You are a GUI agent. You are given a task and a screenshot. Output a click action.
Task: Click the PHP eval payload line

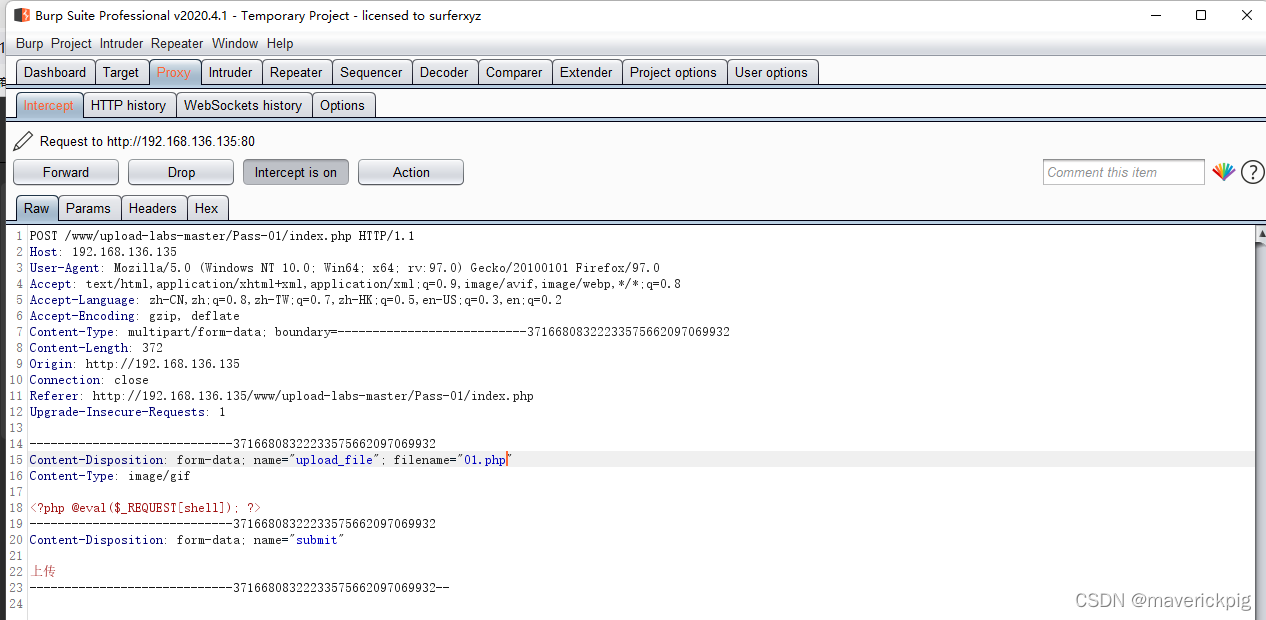(x=145, y=508)
